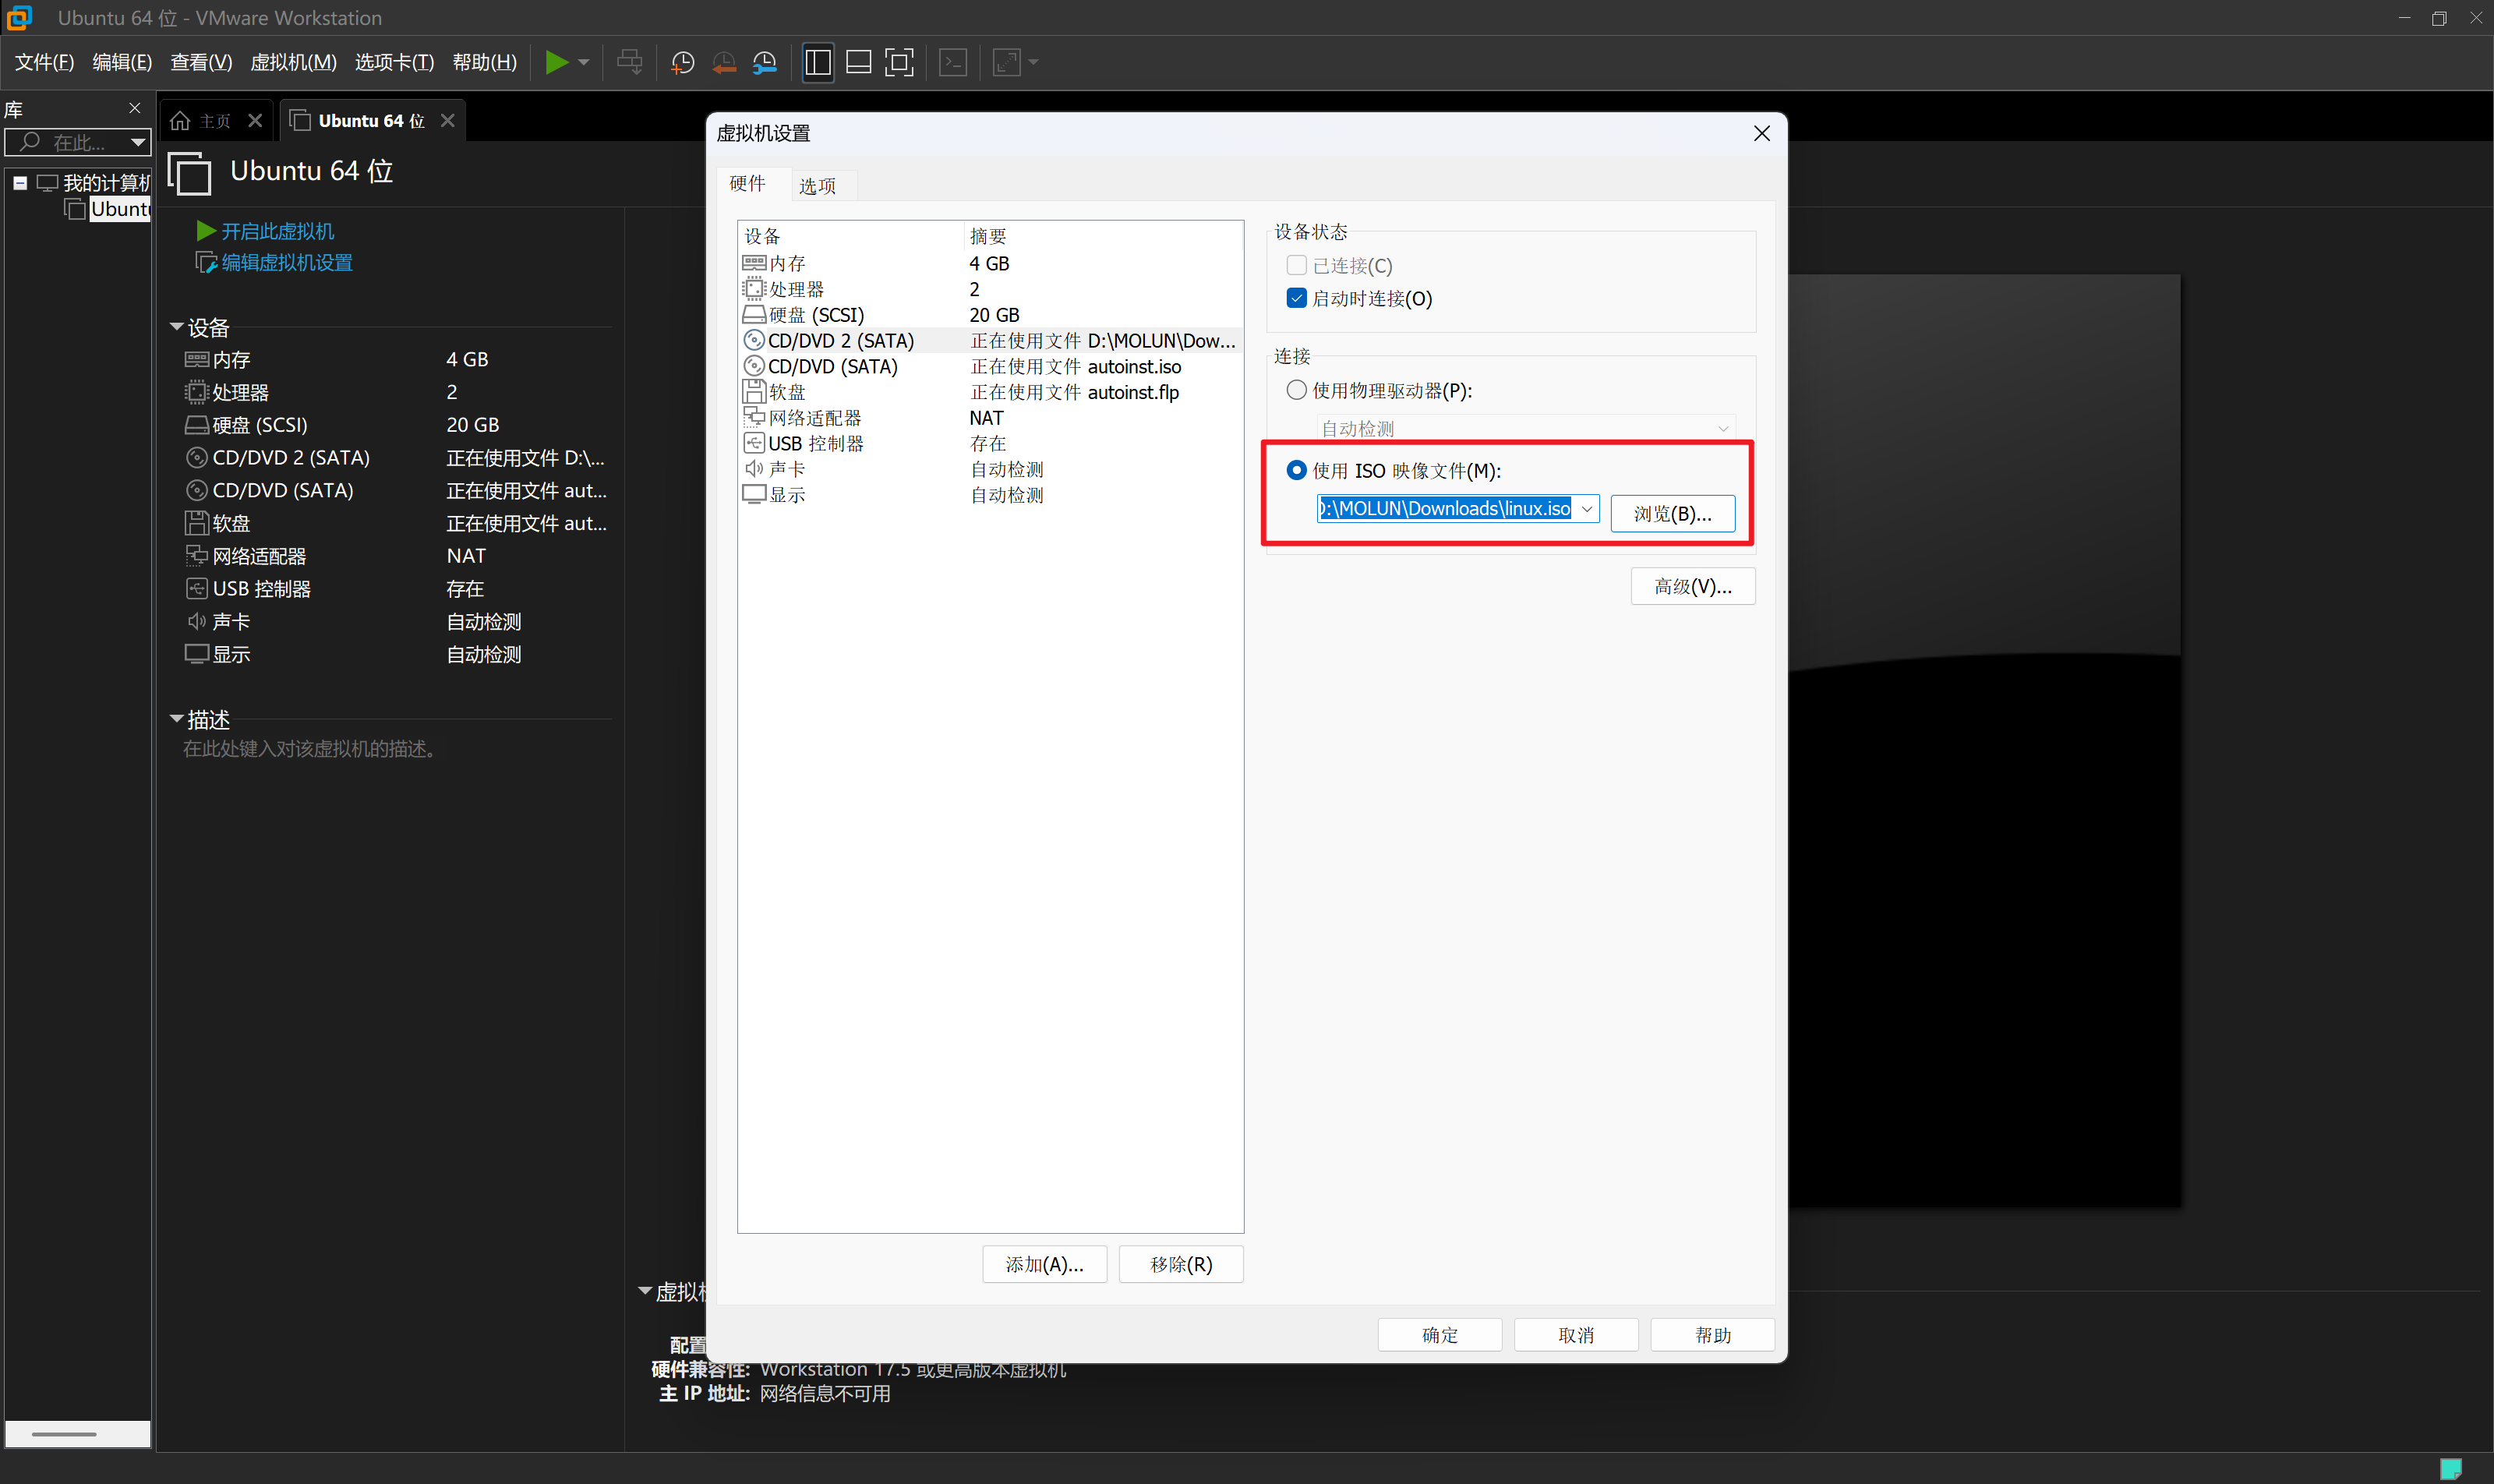Click the stretch guest display icon
This screenshot has height=1484, width=2494.
tap(1006, 62)
